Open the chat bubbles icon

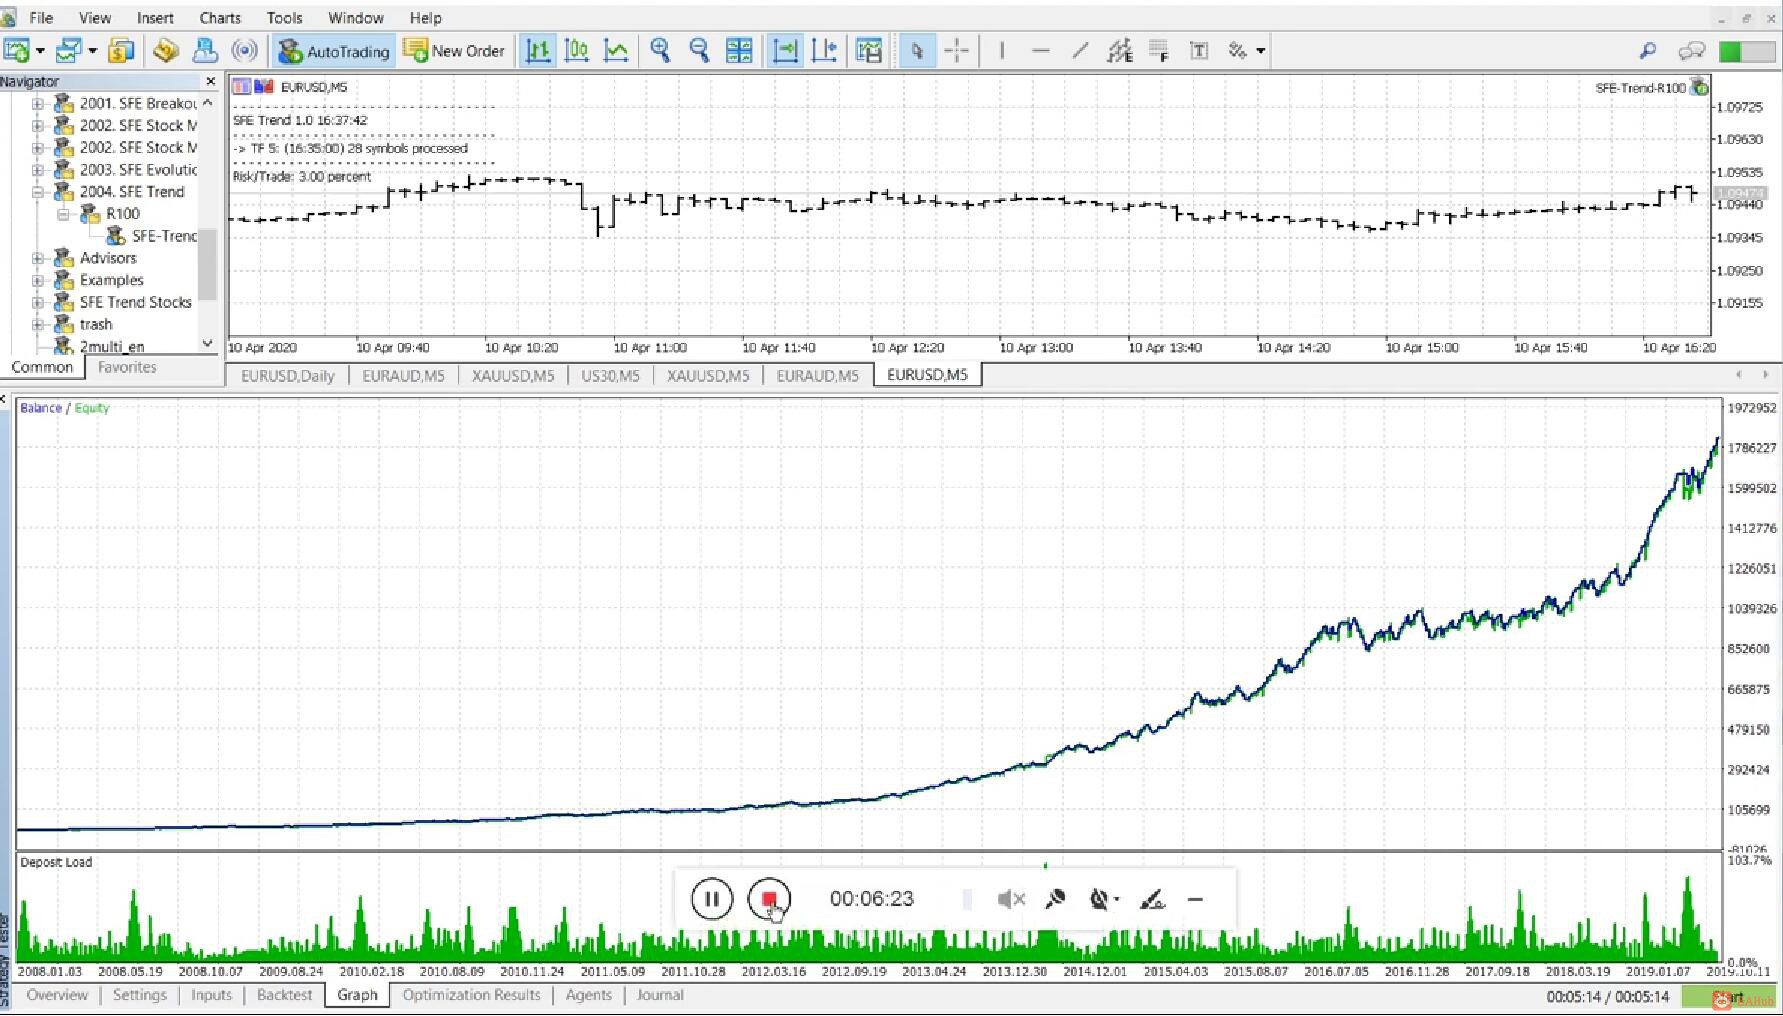coord(1692,50)
